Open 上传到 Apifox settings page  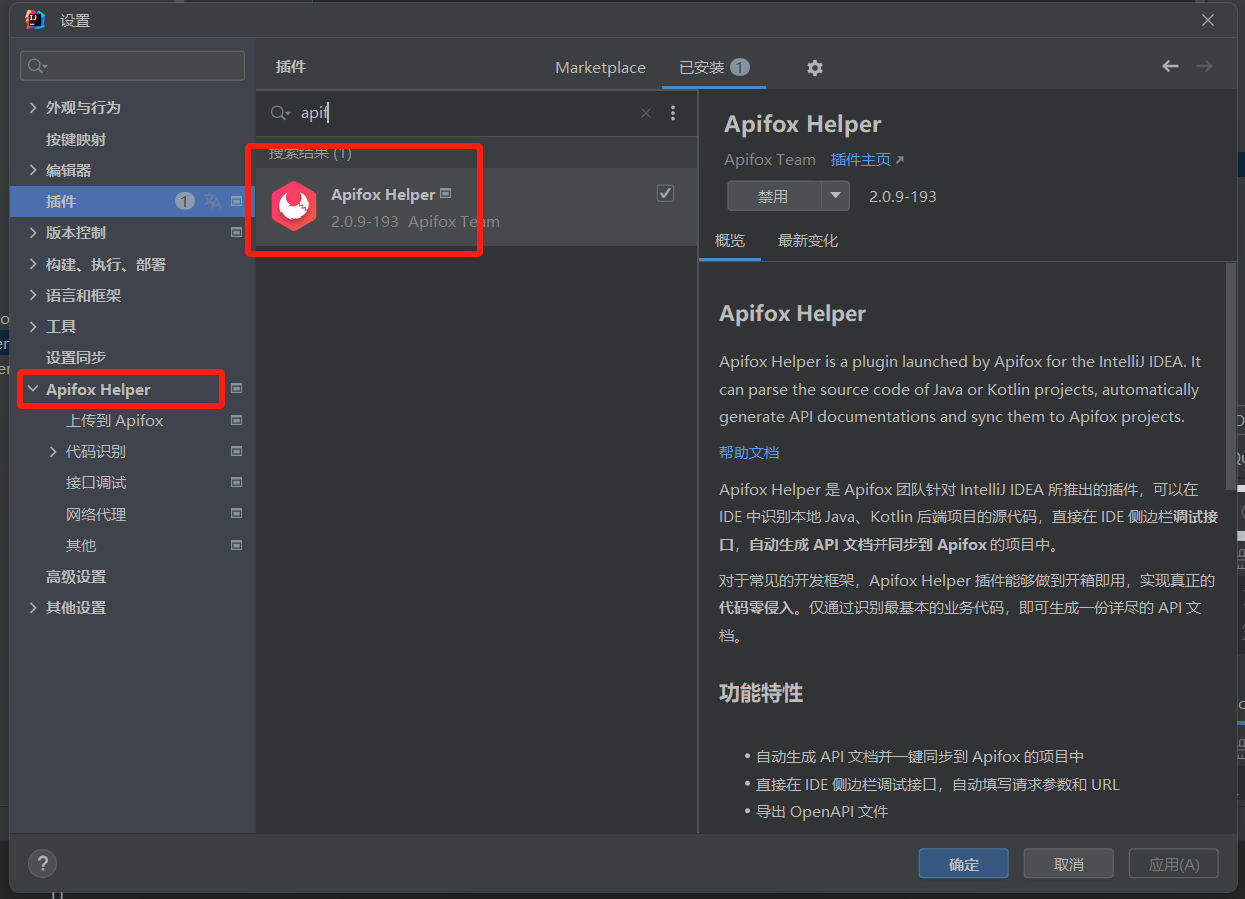click(115, 420)
